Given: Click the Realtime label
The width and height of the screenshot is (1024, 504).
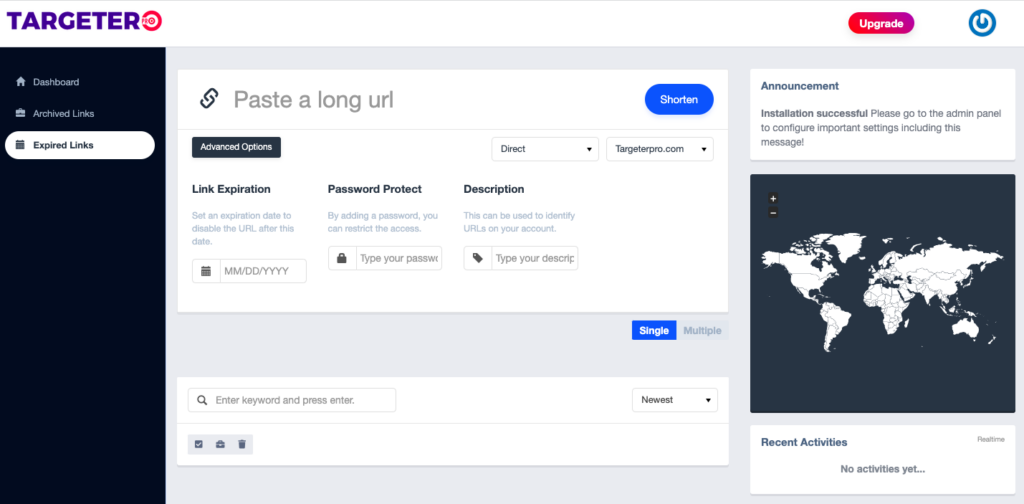Looking at the screenshot, I should pos(991,439).
